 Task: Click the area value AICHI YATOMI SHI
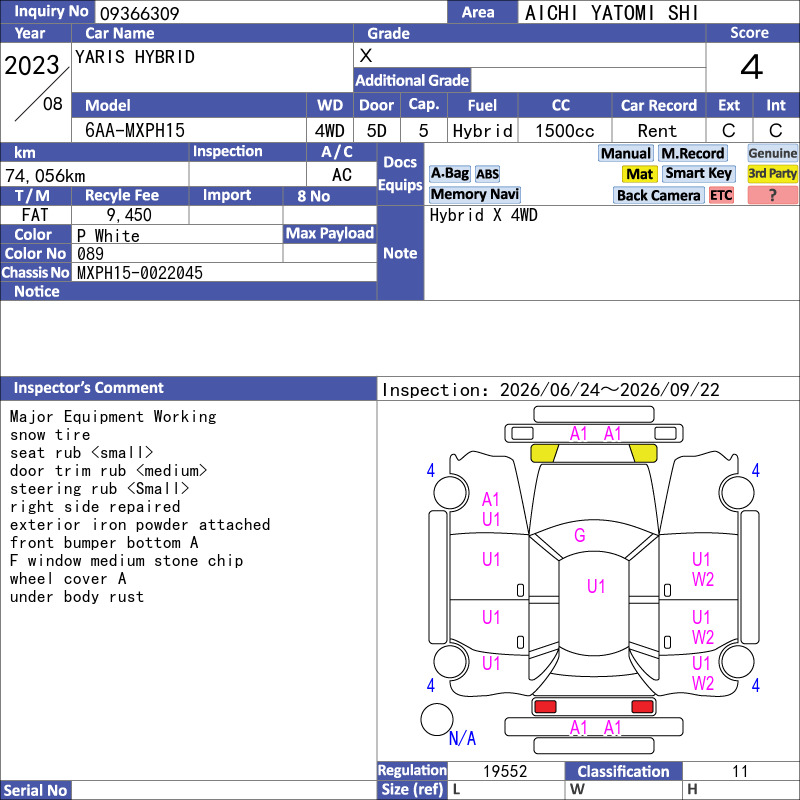(x=611, y=13)
